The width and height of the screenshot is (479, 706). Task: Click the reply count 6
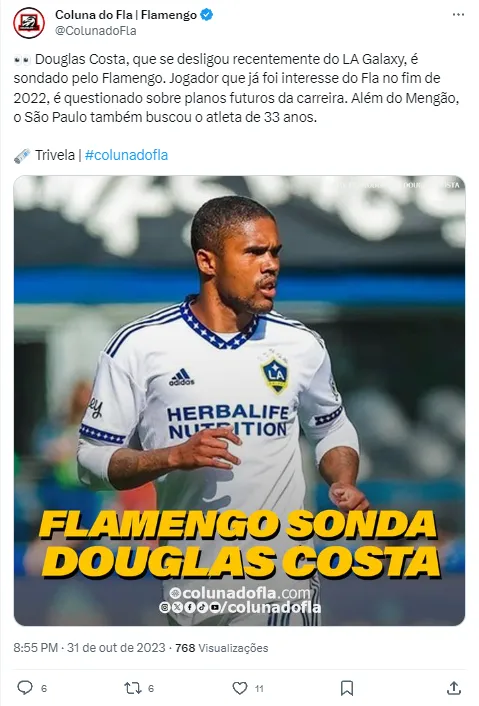coord(44,688)
